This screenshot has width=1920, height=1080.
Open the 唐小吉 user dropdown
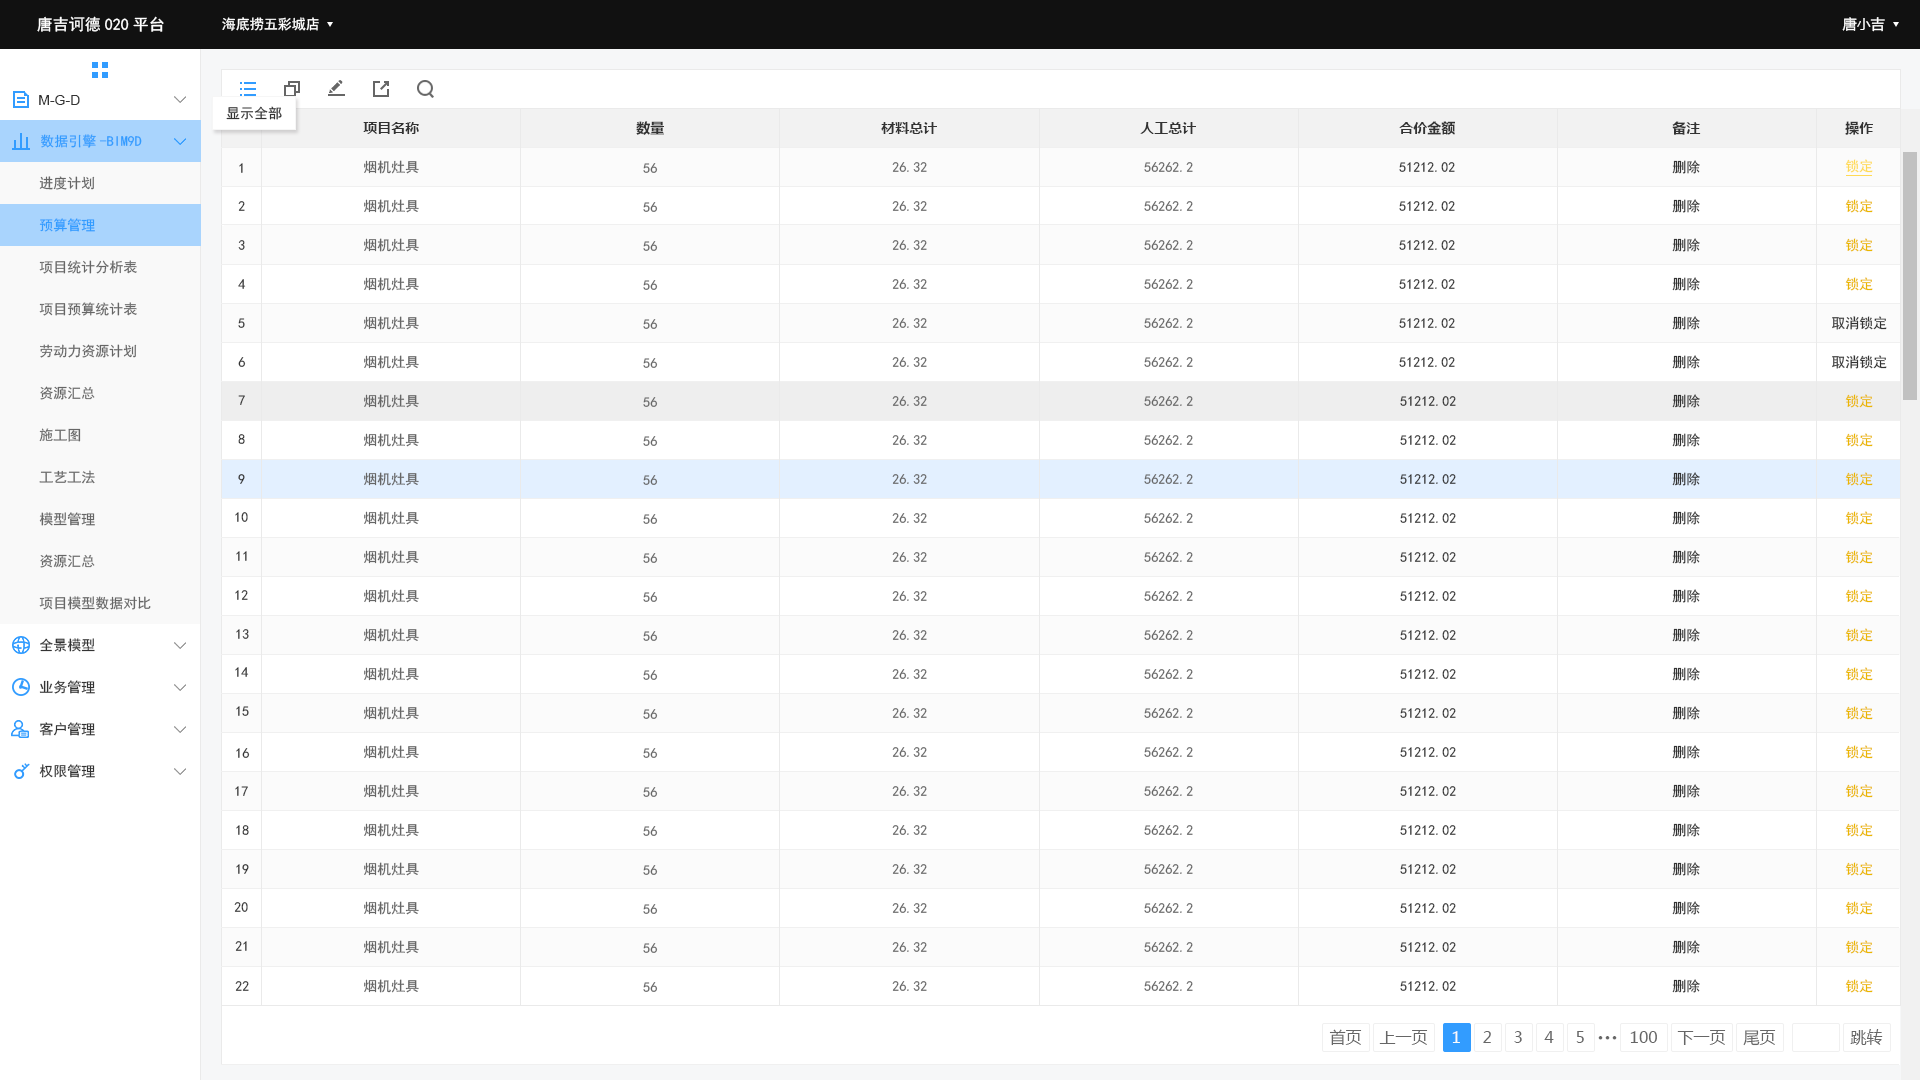click(x=1870, y=24)
